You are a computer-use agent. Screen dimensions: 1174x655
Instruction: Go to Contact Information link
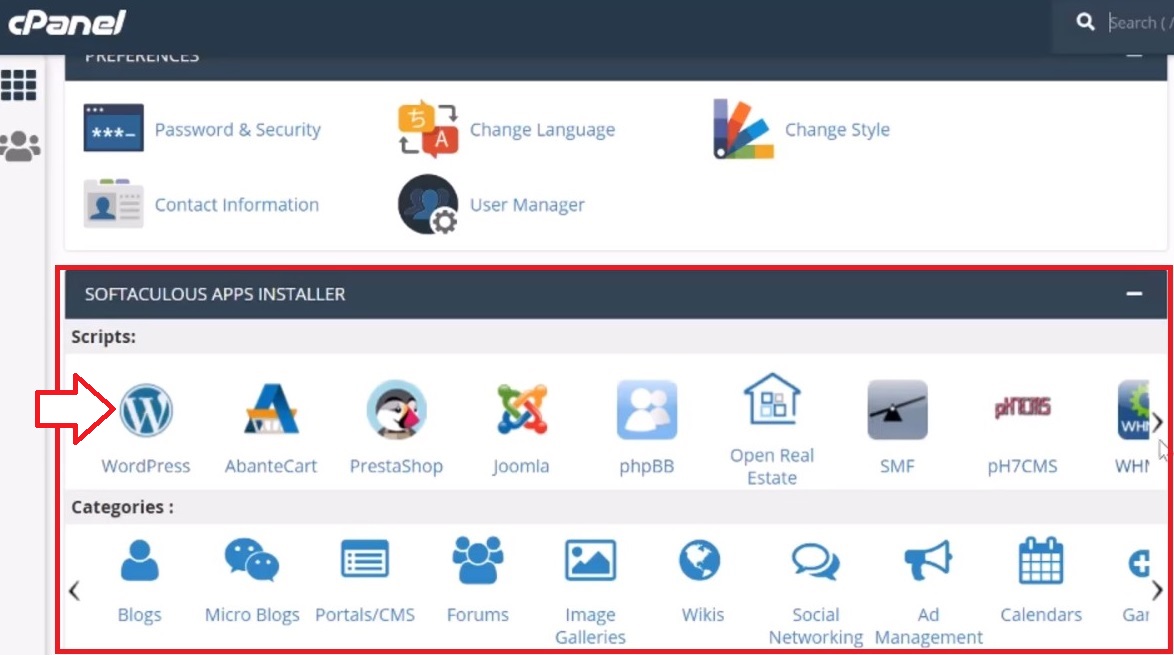click(237, 204)
